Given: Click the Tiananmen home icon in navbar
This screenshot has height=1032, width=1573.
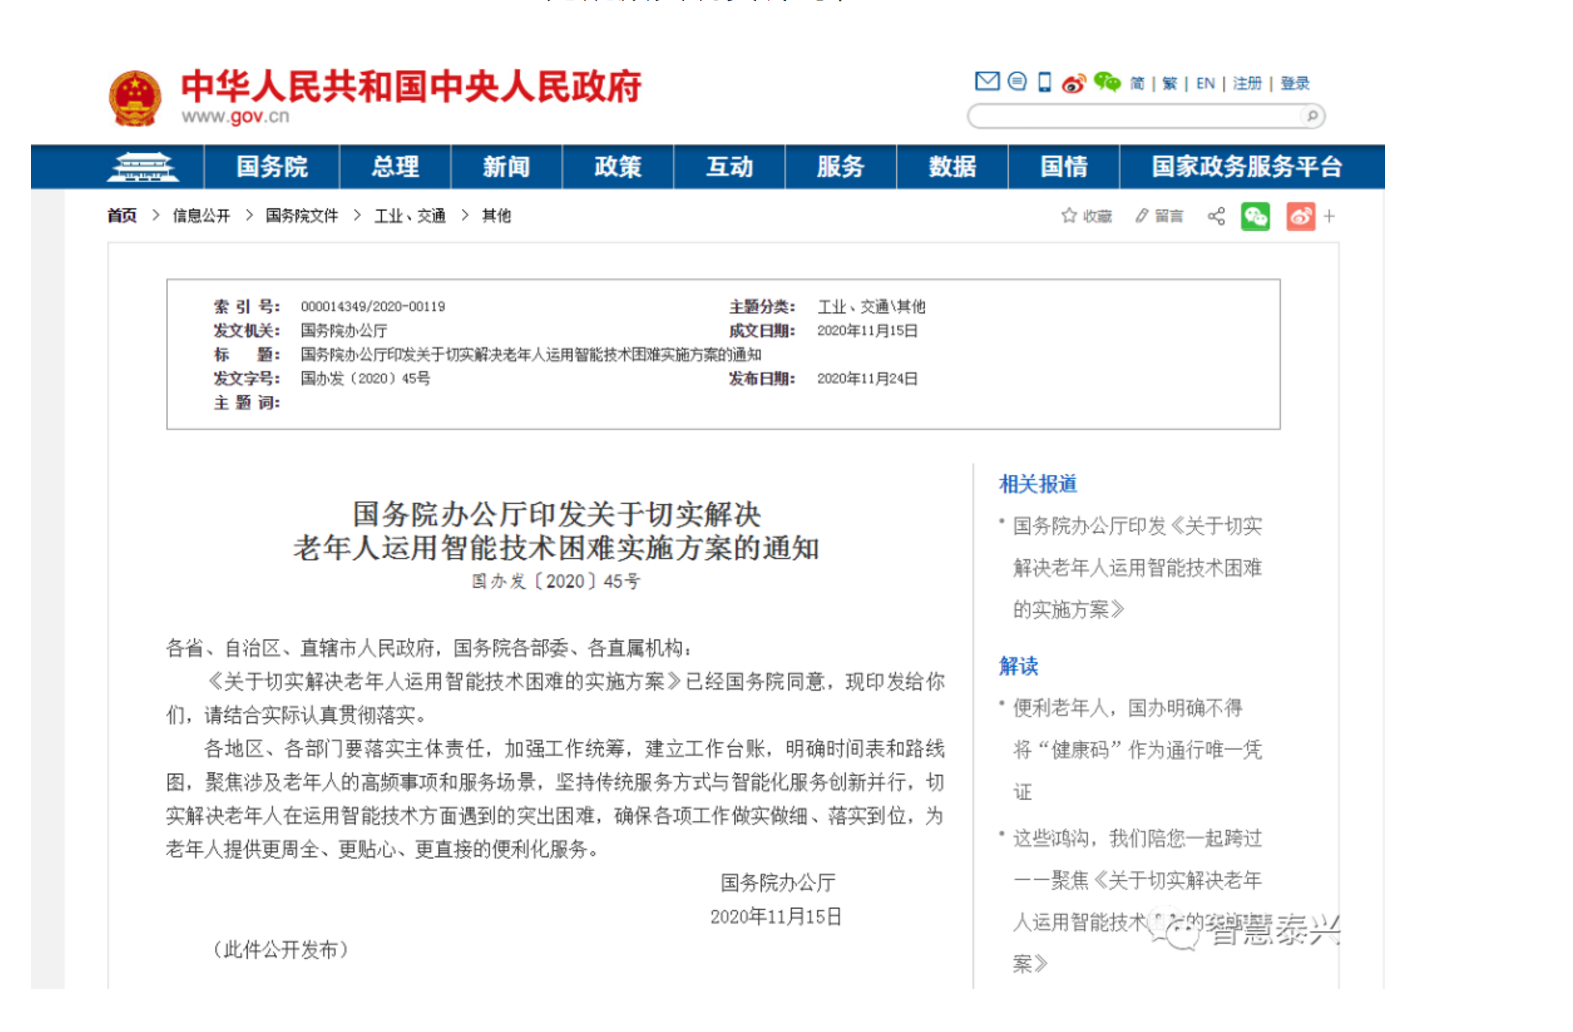Looking at the screenshot, I should tap(143, 167).
